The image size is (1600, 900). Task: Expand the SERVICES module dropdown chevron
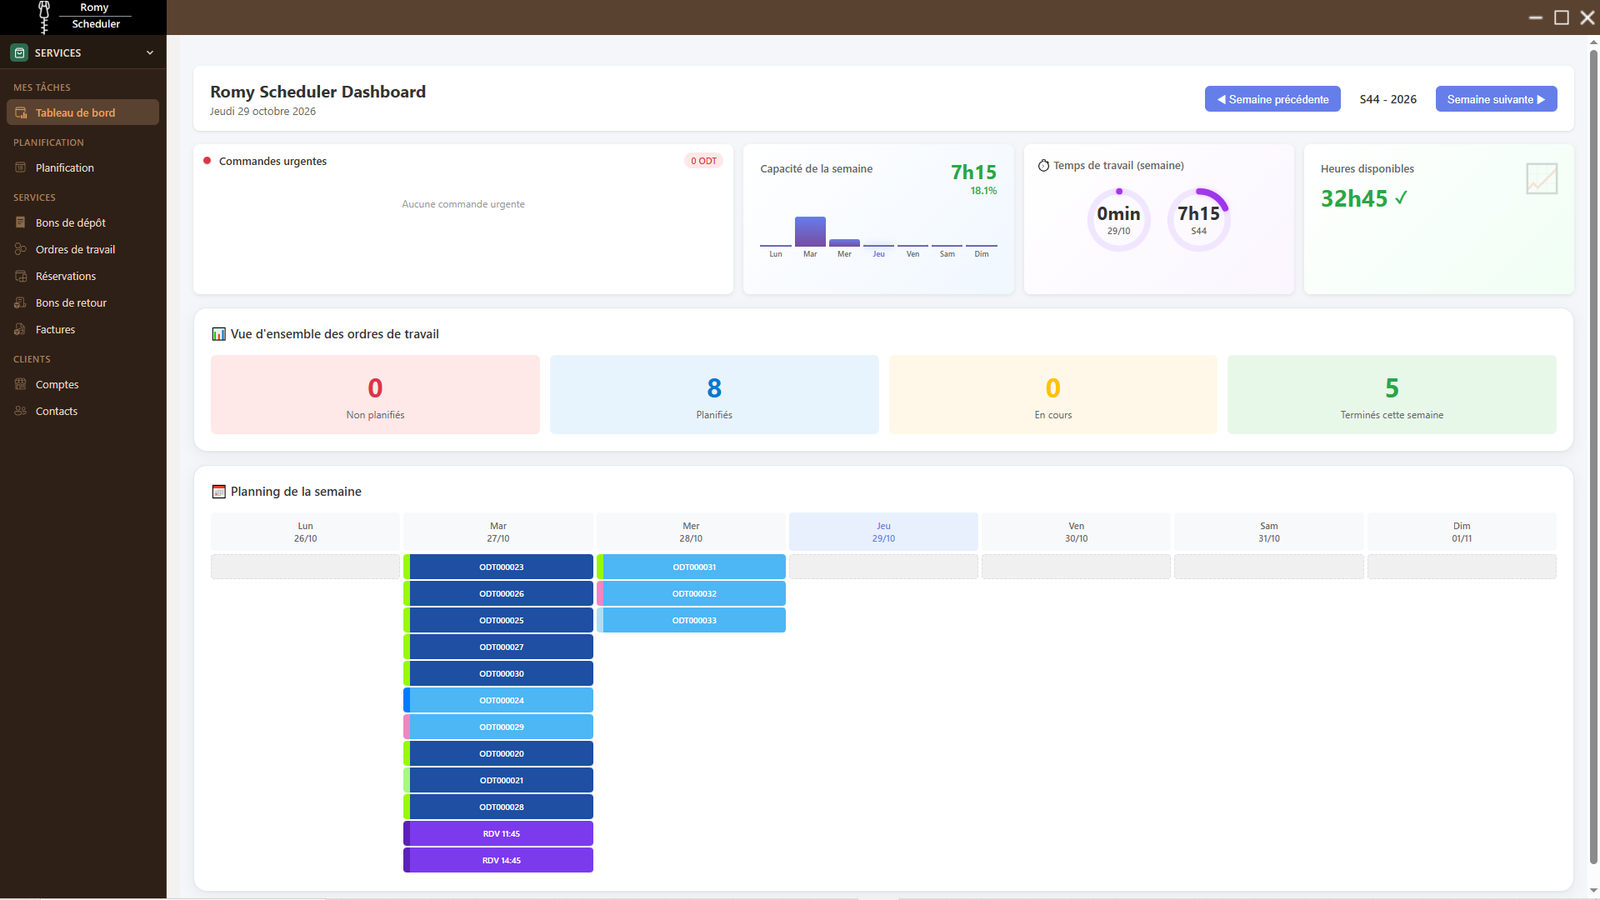(150, 53)
